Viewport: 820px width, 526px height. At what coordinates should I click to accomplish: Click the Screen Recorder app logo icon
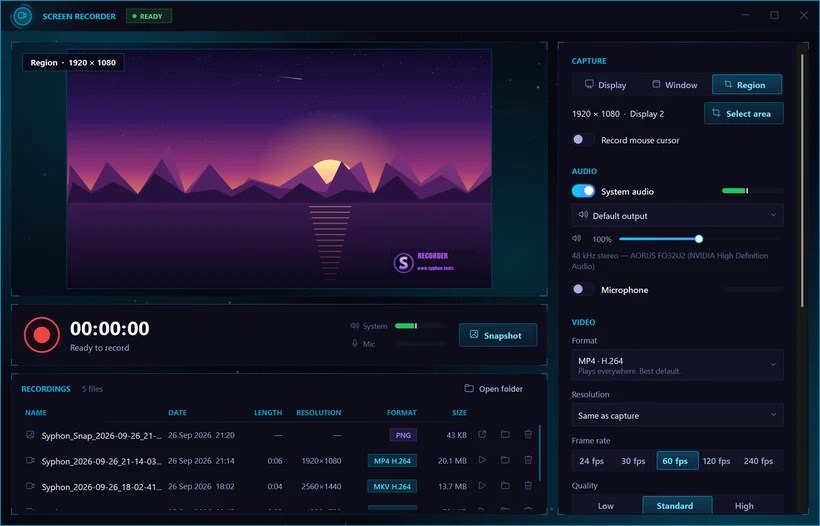[x=22, y=16]
